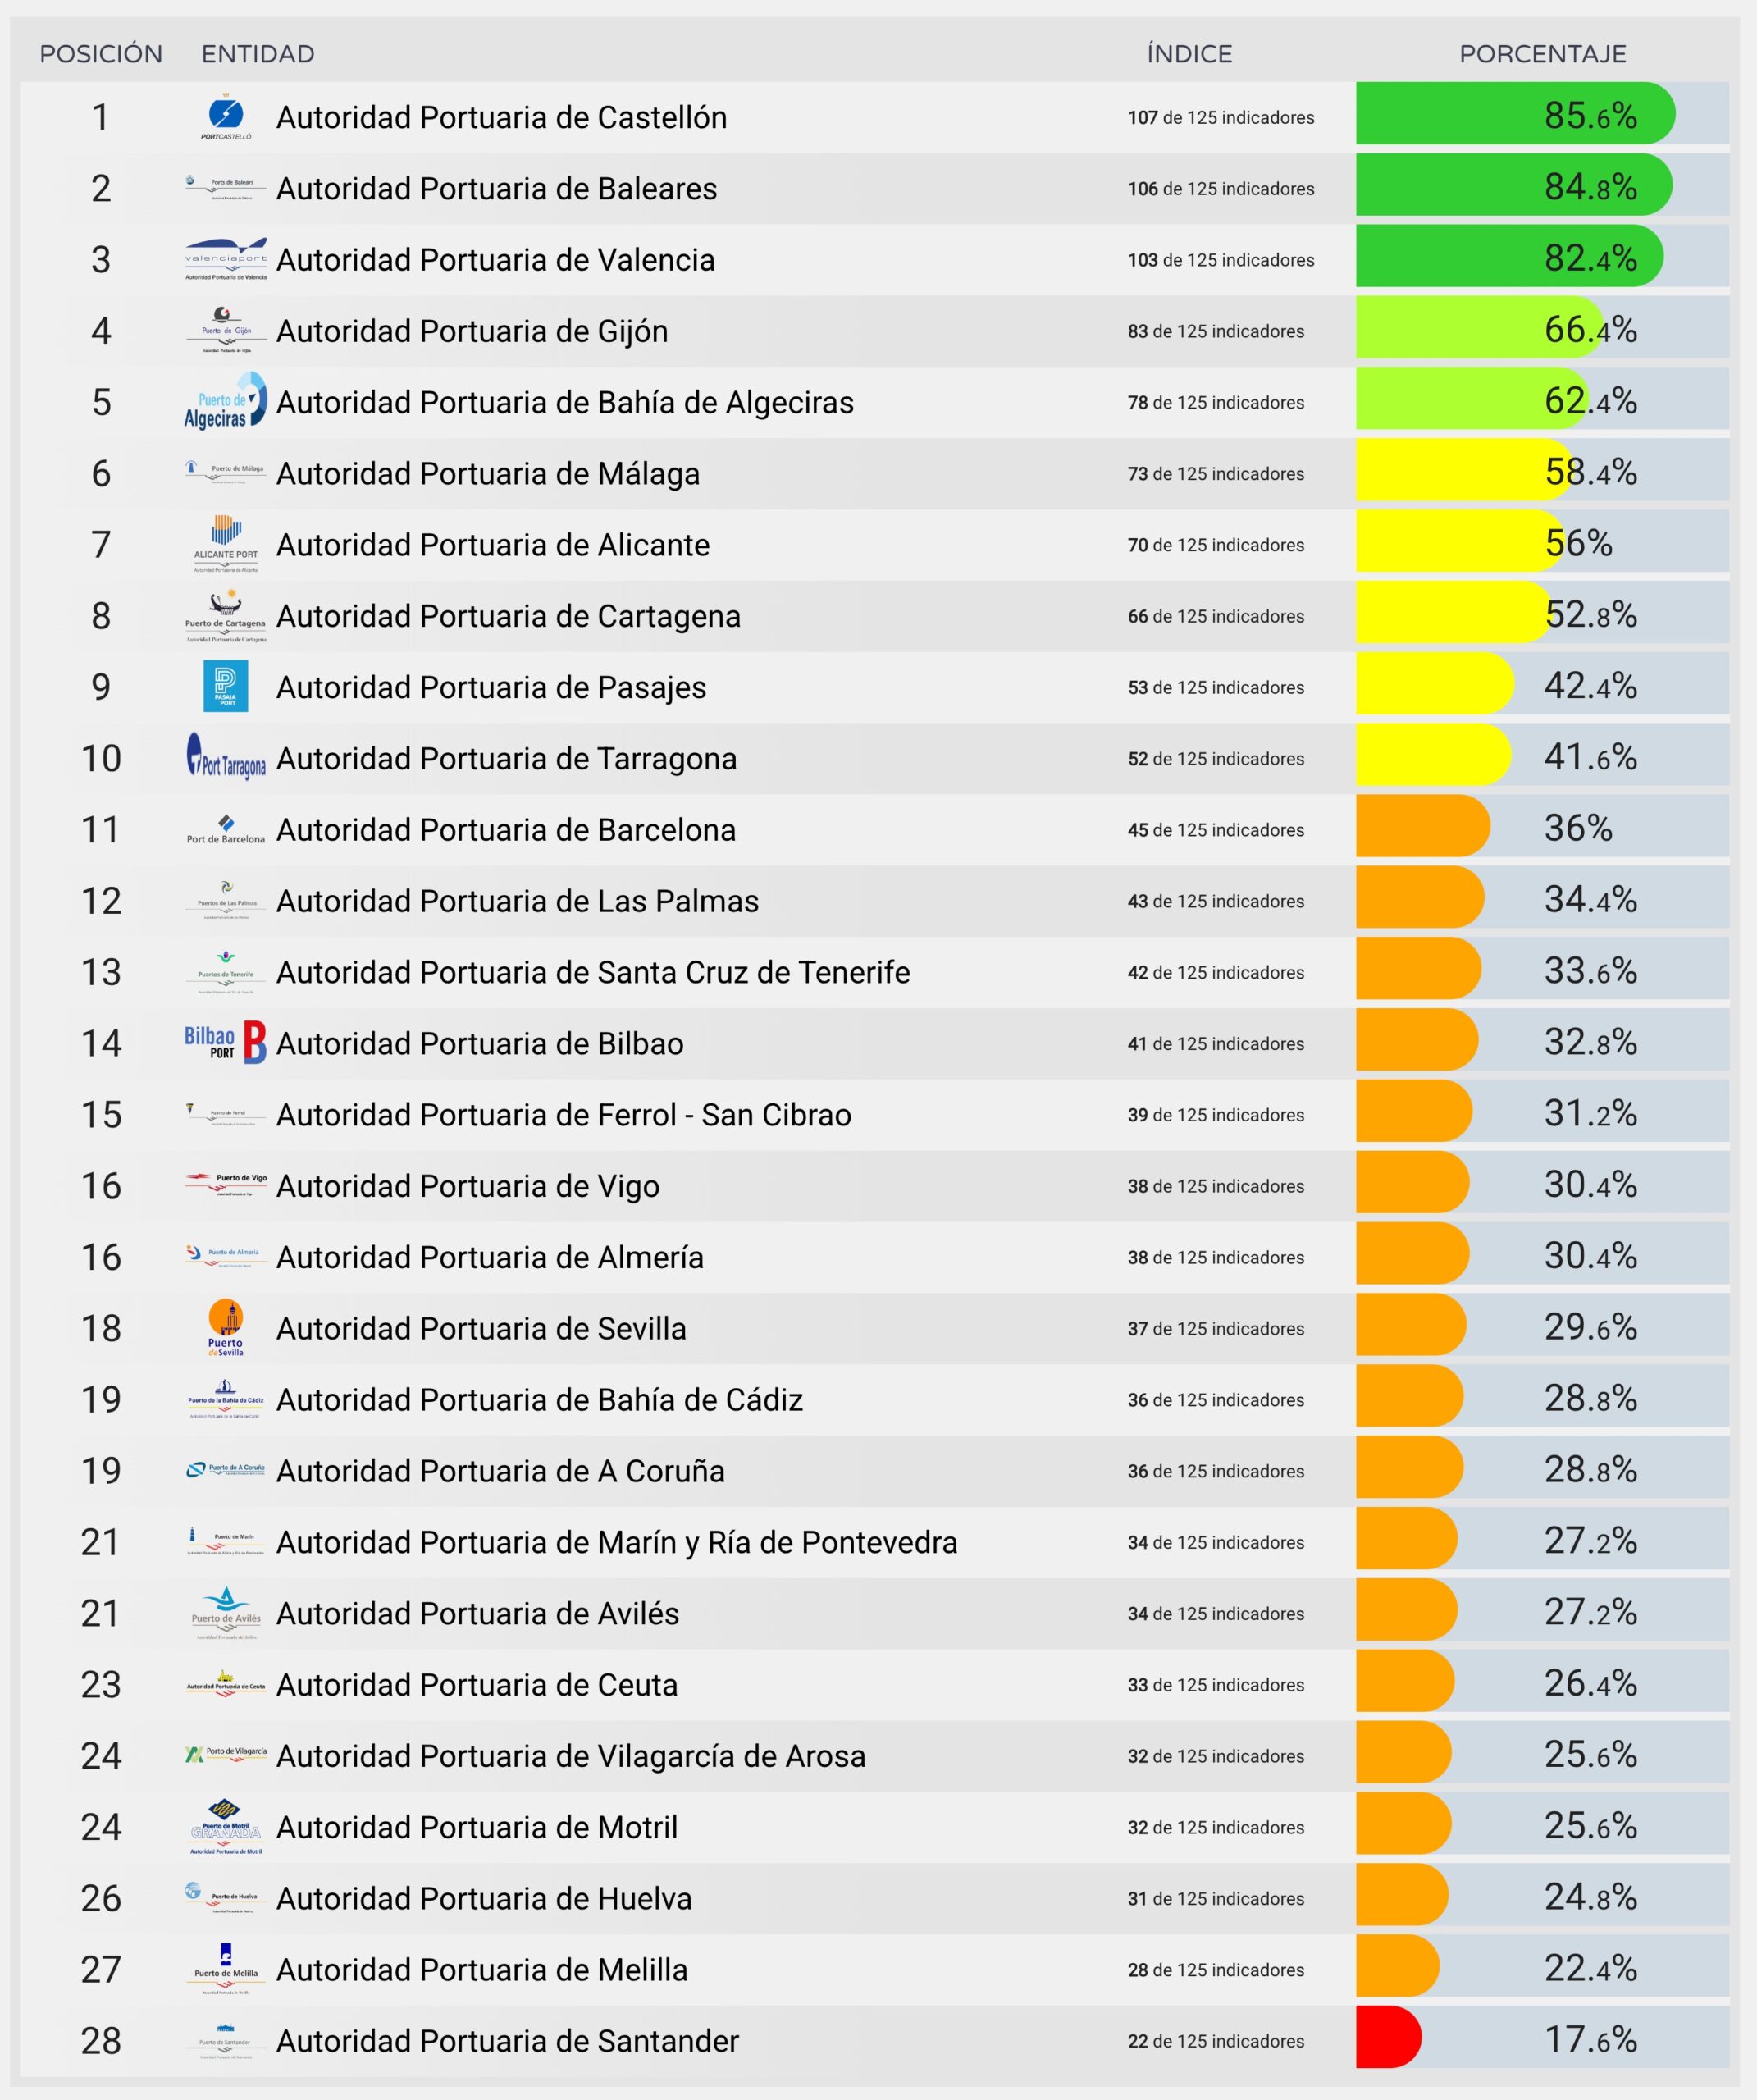Click the Puerto de Sevilla logo
This screenshot has width=1757, height=2100.
pos(226,1327)
